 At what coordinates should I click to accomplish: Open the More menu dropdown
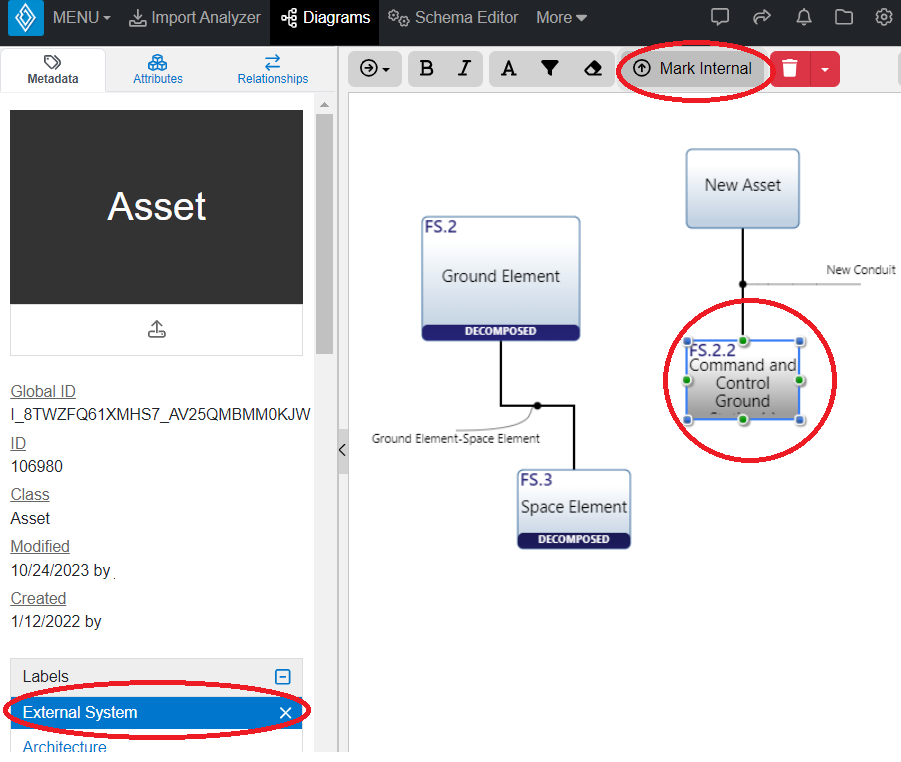click(561, 17)
